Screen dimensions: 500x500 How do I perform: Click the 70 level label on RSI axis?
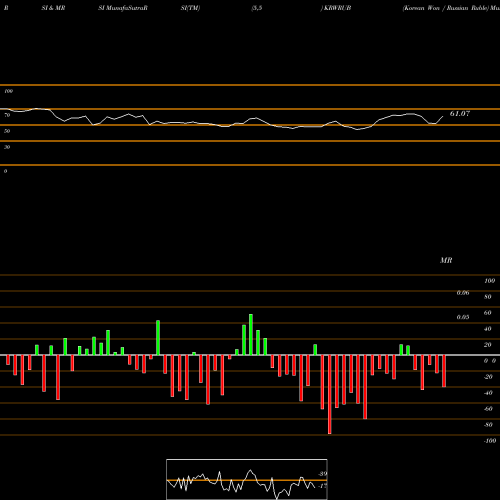click(7, 115)
